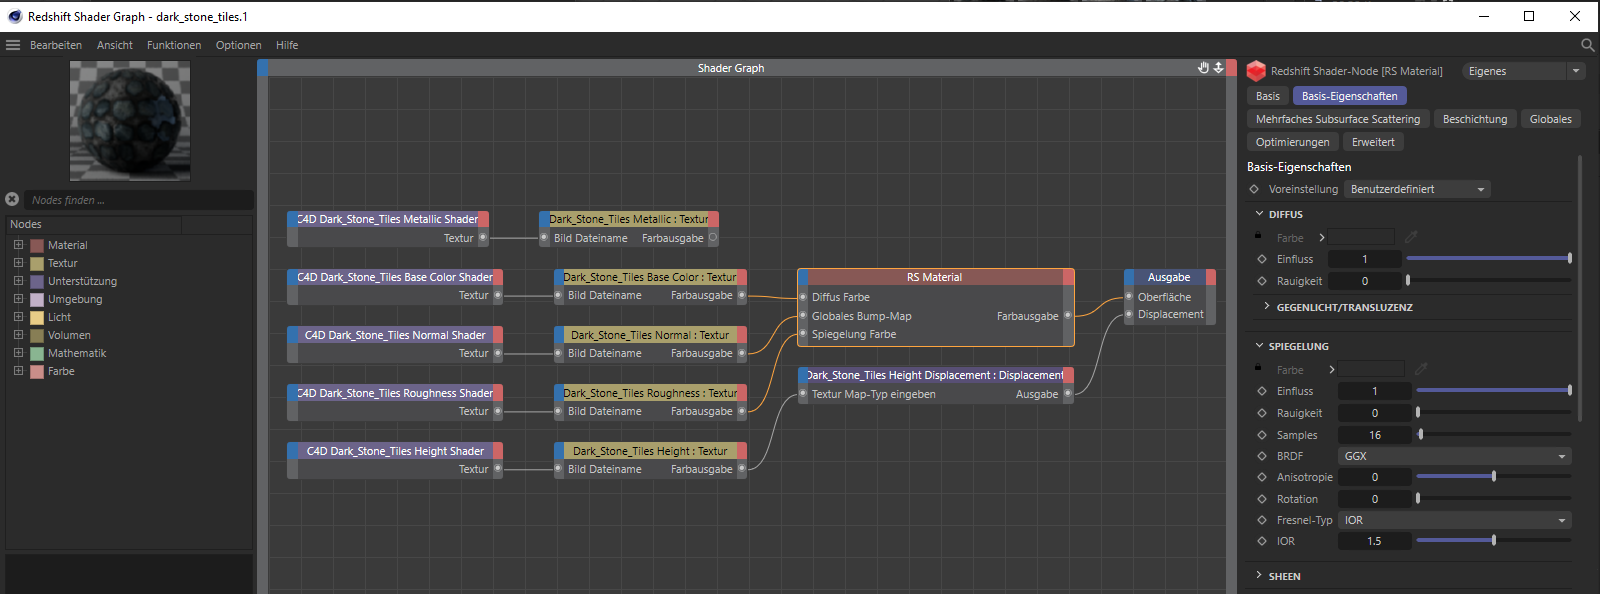Open the Funktionen menu
Image resolution: width=1600 pixels, height=594 pixels.
[174, 45]
